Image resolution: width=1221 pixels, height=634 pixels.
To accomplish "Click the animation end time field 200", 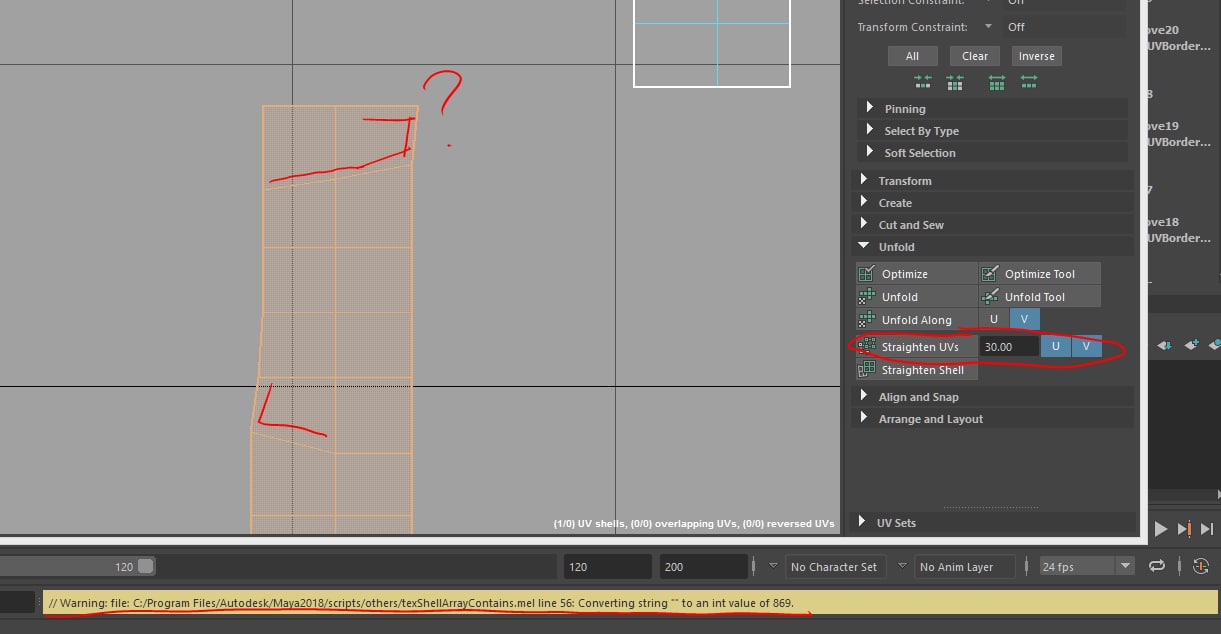I will tap(702, 567).
